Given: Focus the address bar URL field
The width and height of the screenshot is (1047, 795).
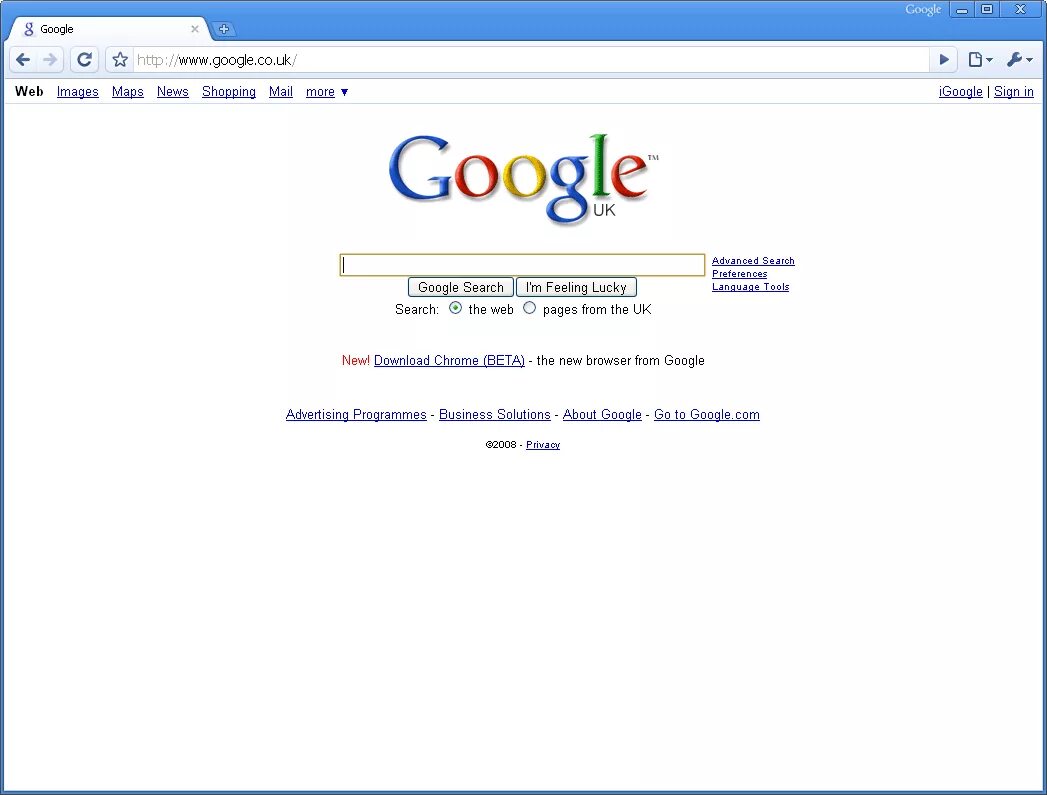Looking at the screenshot, I should tap(532, 59).
